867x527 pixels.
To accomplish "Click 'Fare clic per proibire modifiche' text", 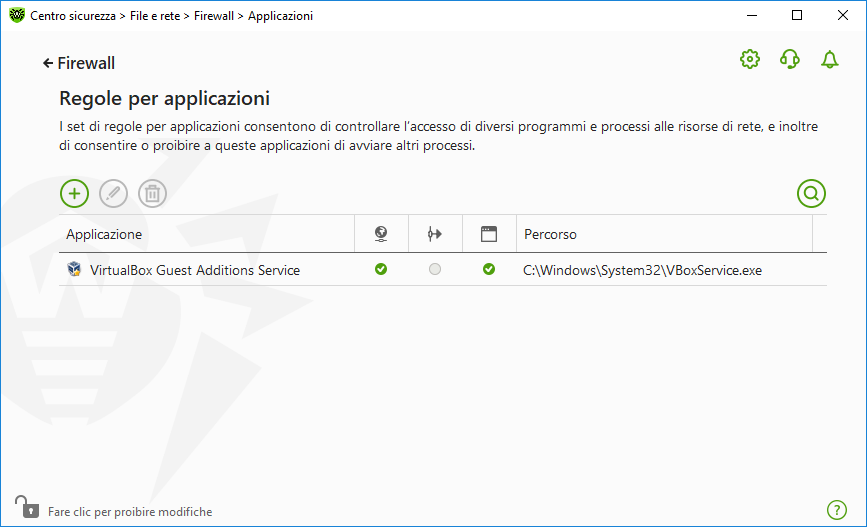I will (x=130, y=511).
